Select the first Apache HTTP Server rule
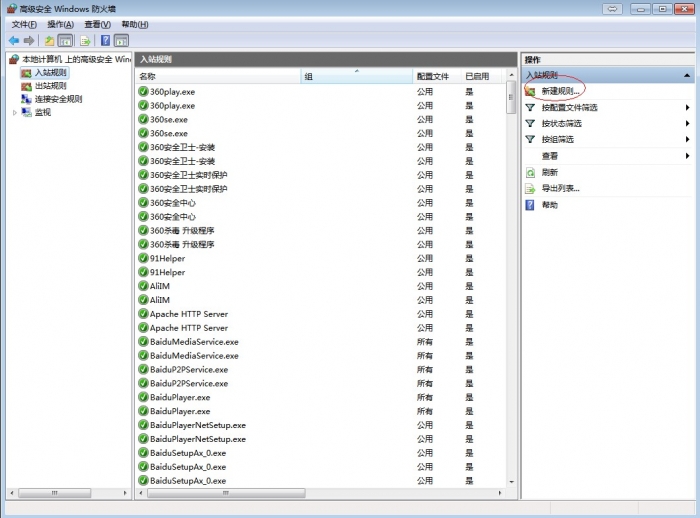700x518 pixels. click(189, 314)
